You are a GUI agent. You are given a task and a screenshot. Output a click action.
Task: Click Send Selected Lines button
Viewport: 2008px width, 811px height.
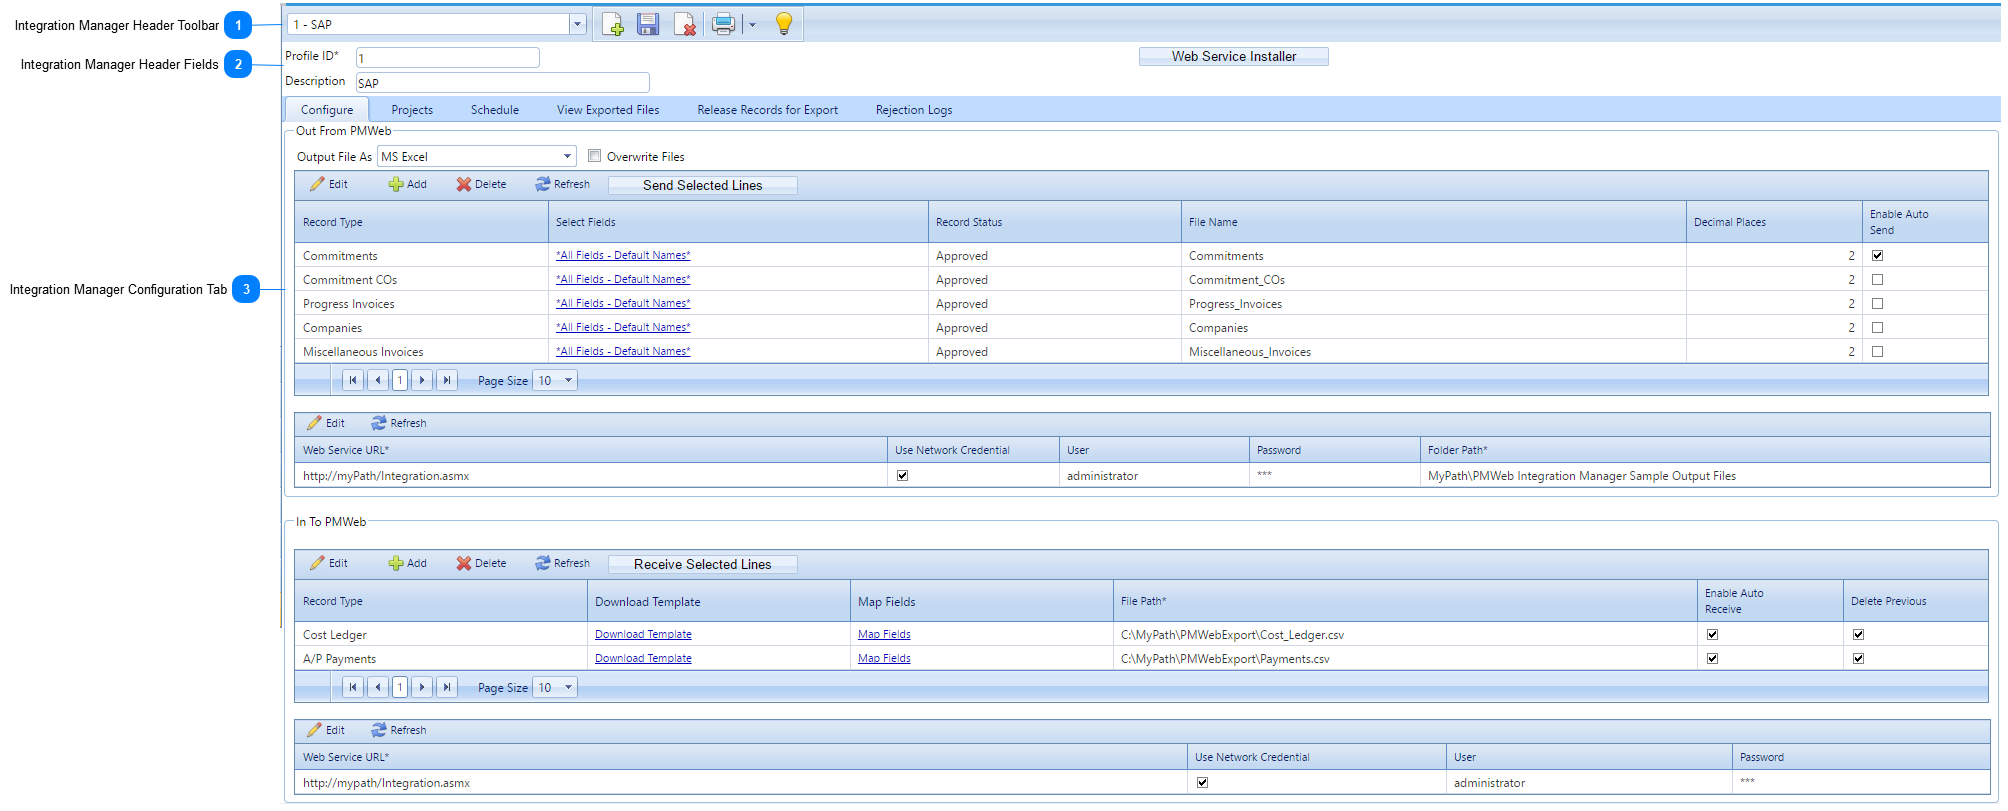pyautogui.click(x=702, y=185)
